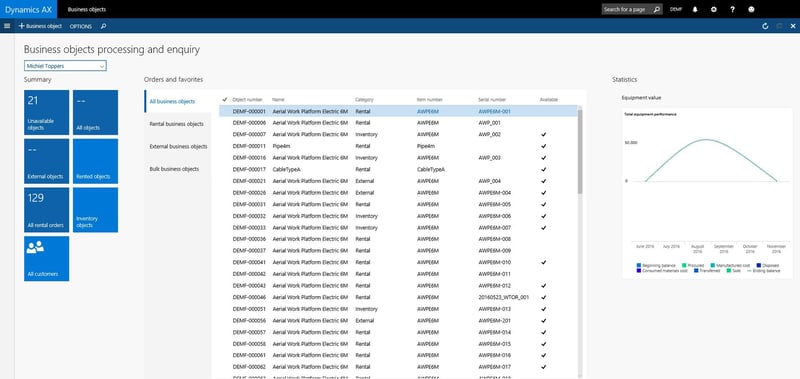
Task: Click the action bar search magnifier icon
Action: click(103, 26)
